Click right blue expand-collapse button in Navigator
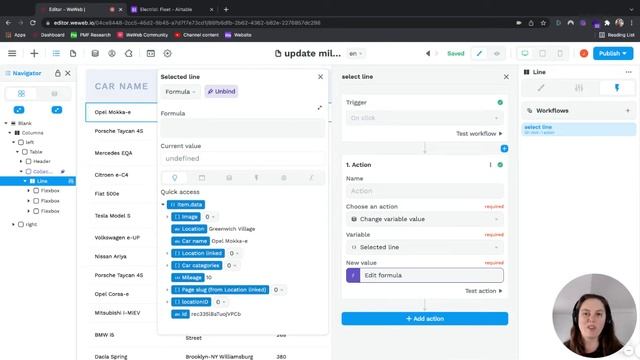 pyautogui.click(x=57, y=109)
